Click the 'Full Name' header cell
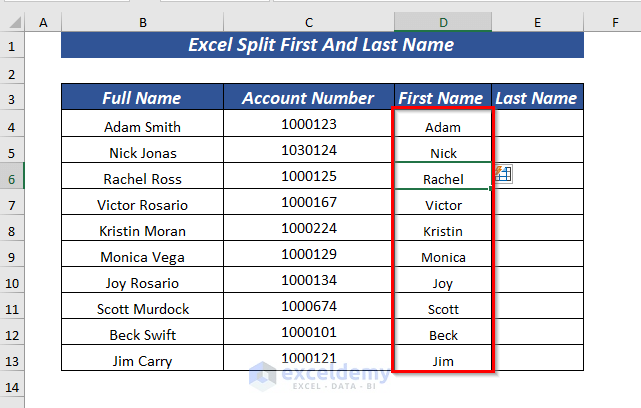 point(143,98)
